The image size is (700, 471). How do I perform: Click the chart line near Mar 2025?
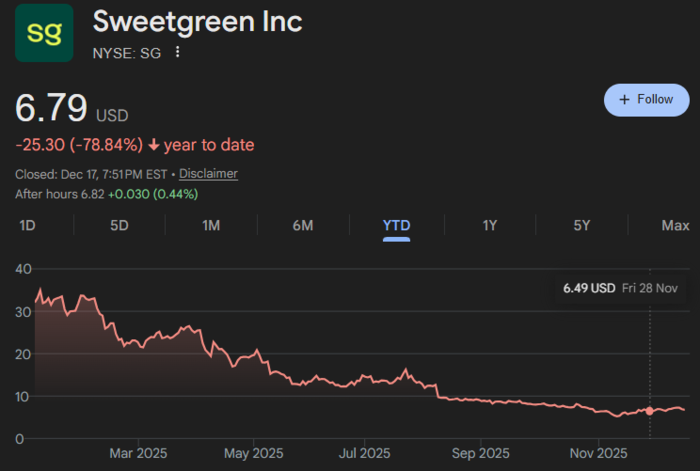(135, 343)
